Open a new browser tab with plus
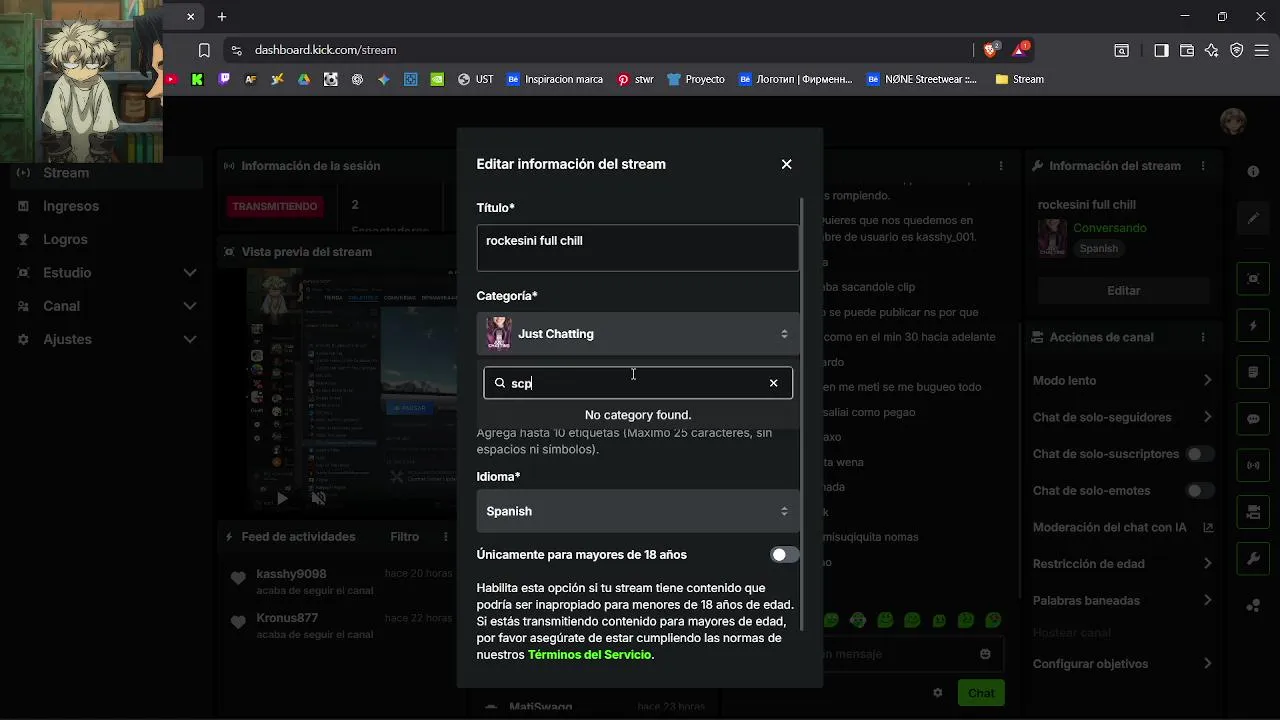Viewport: 1280px width, 720px height. 222,17
